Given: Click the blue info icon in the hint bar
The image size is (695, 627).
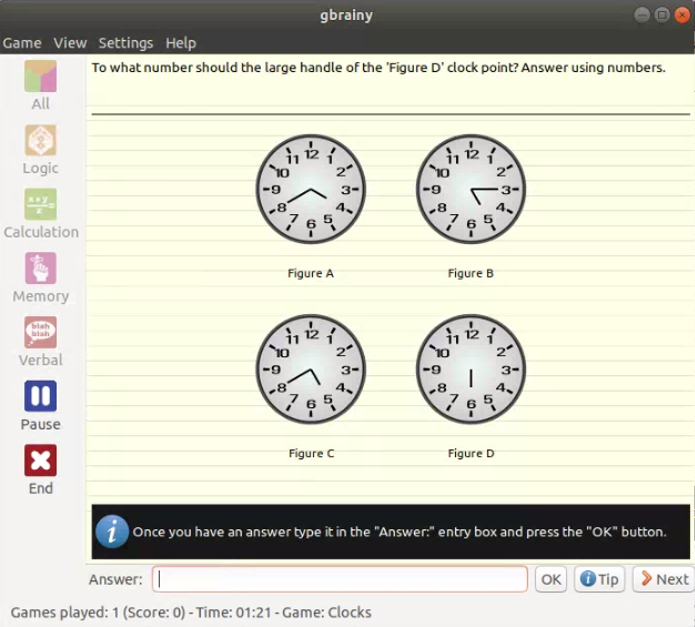Looking at the screenshot, I should pyautogui.click(x=111, y=531).
